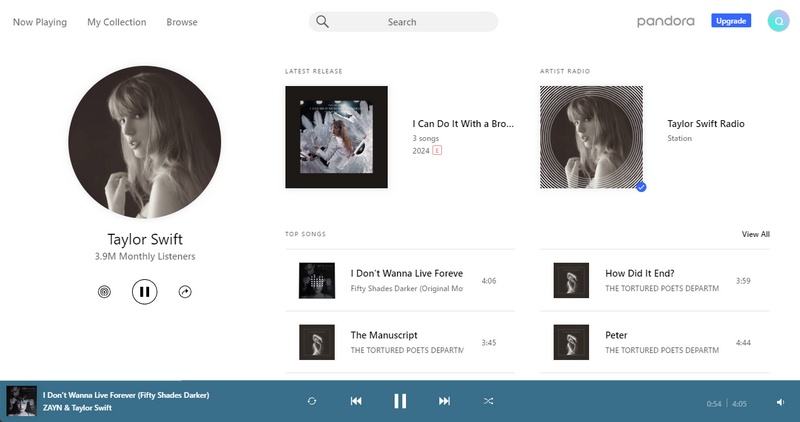Open now playing album art in player bar
The image size is (800, 422).
click(x=22, y=401)
